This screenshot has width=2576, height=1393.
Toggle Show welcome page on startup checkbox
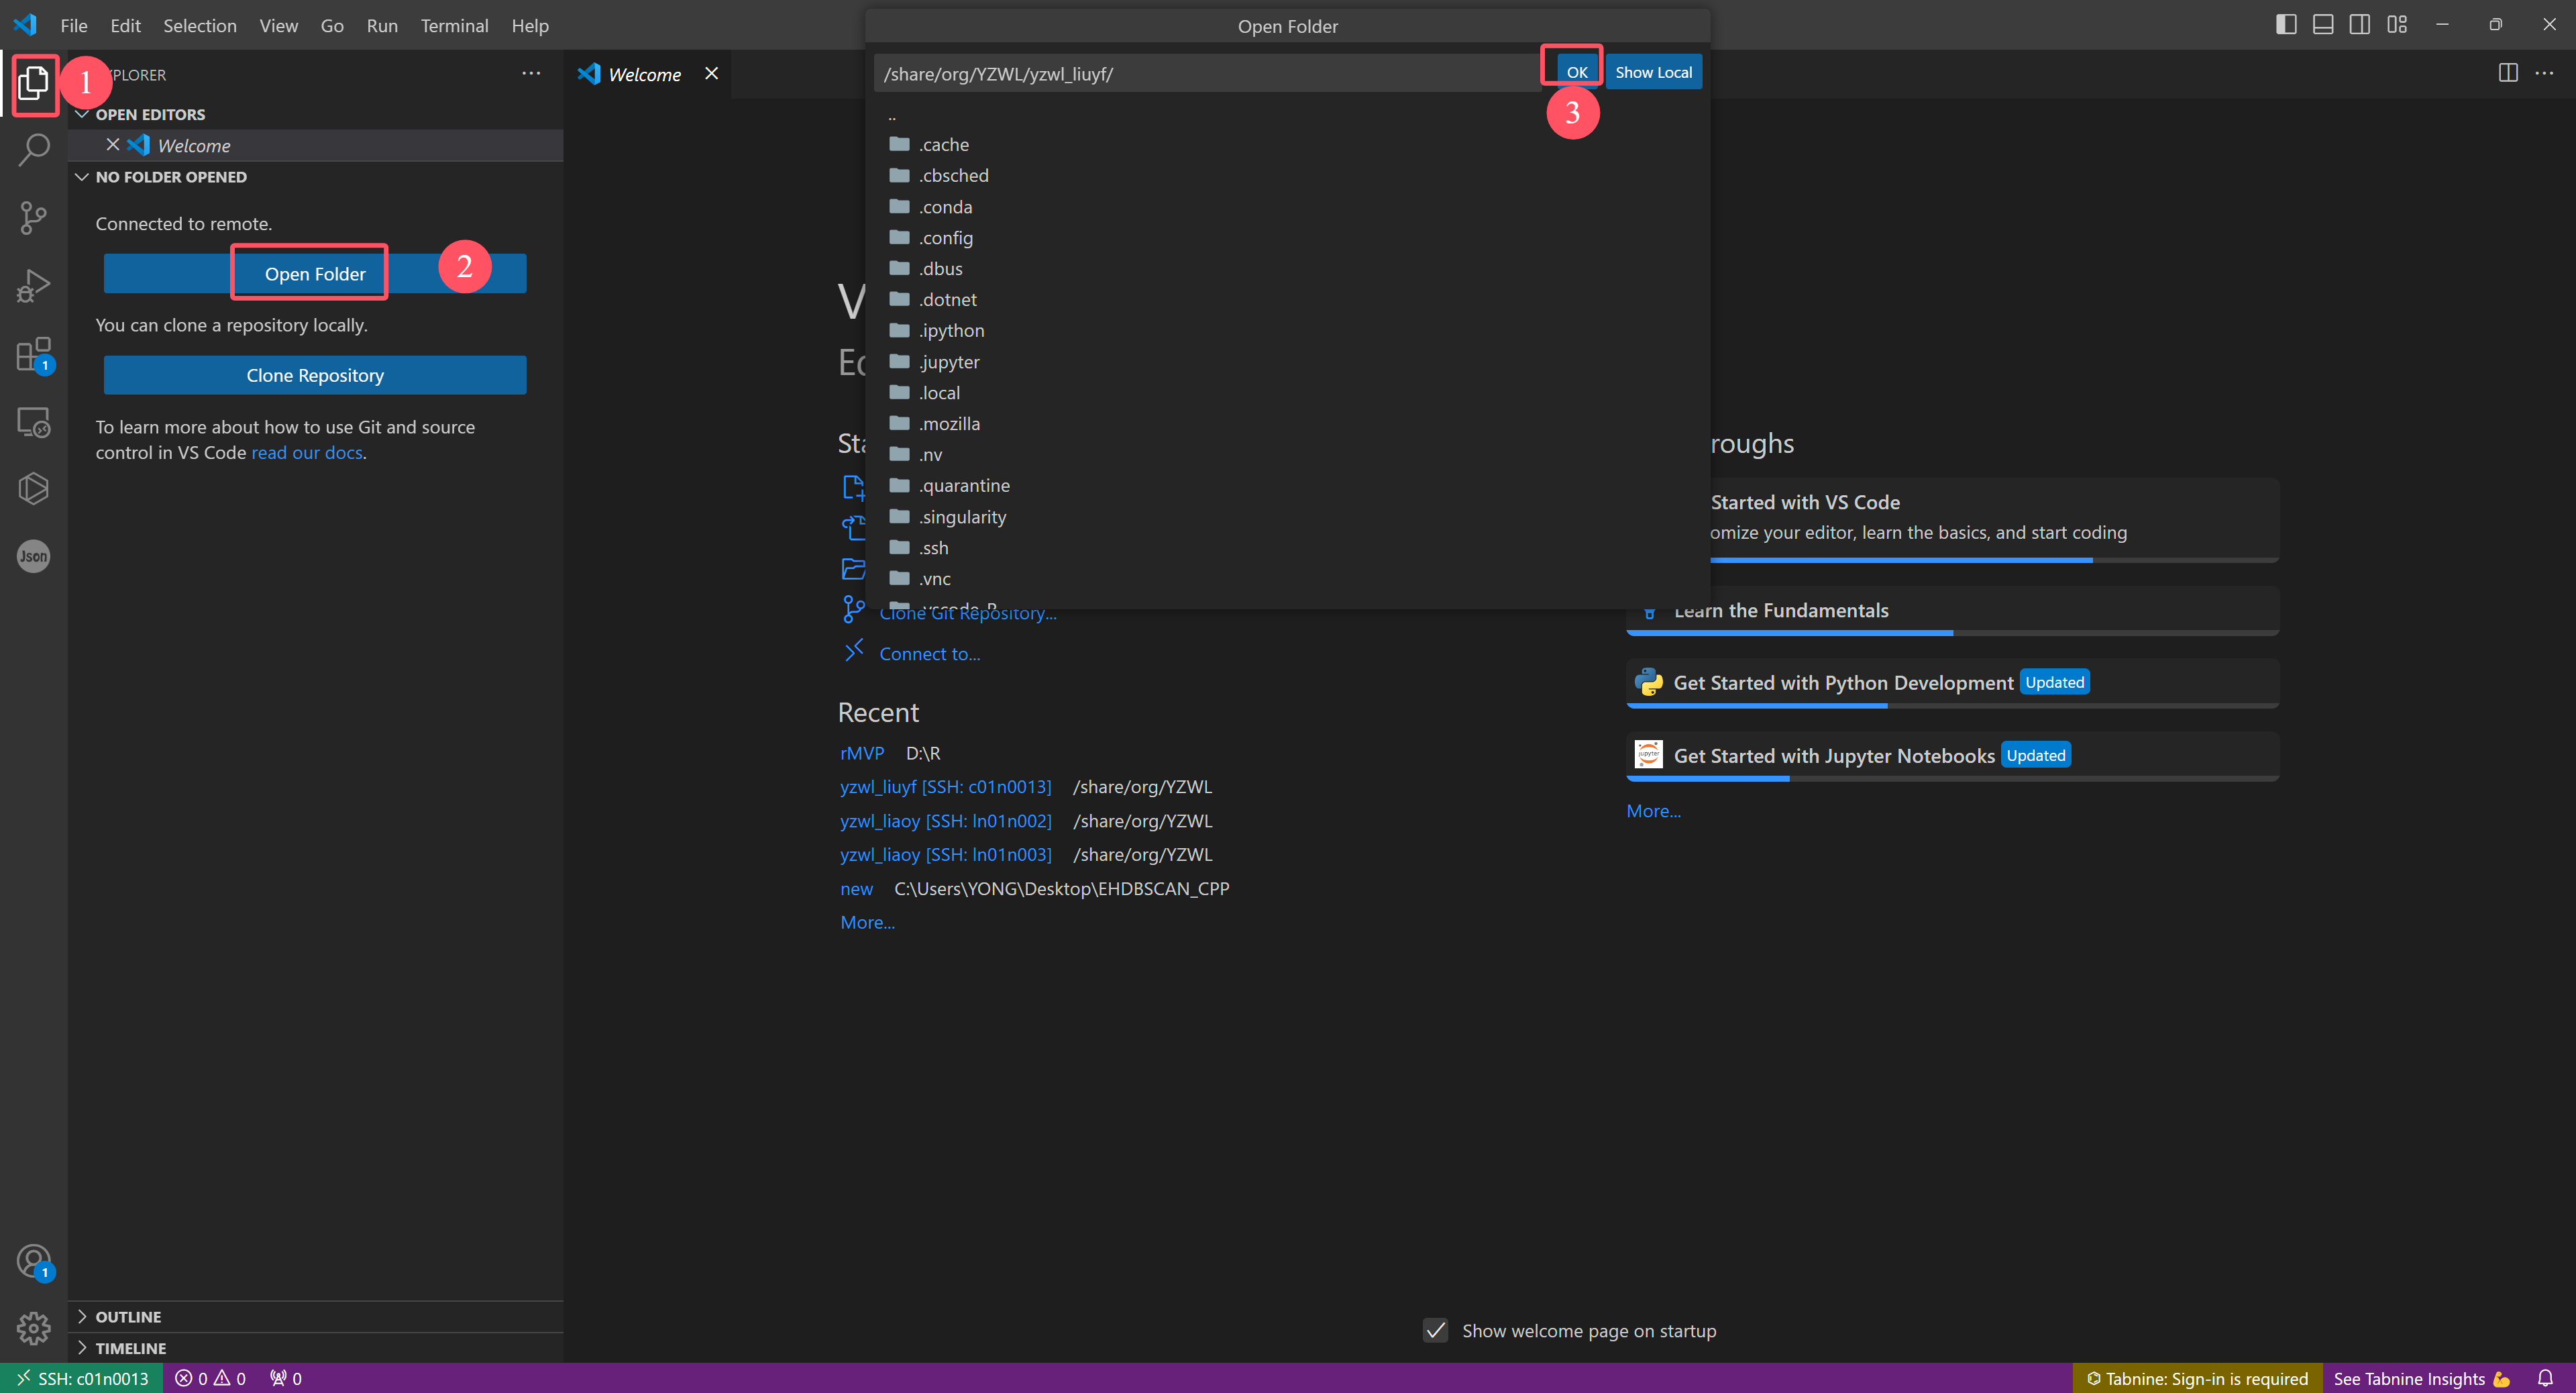coord(1435,1330)
